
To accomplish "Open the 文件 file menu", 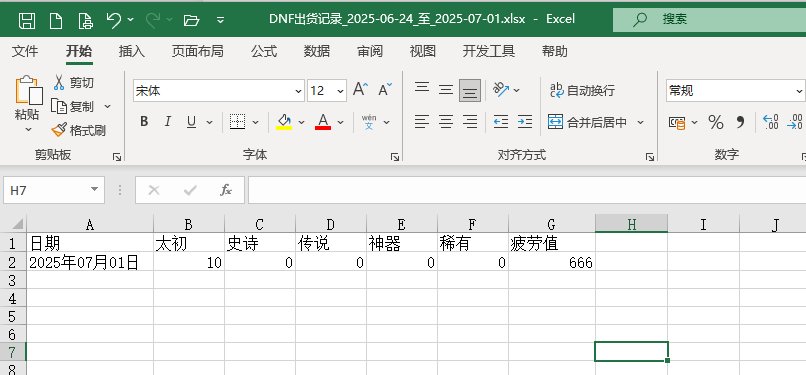I will [25, 51].
